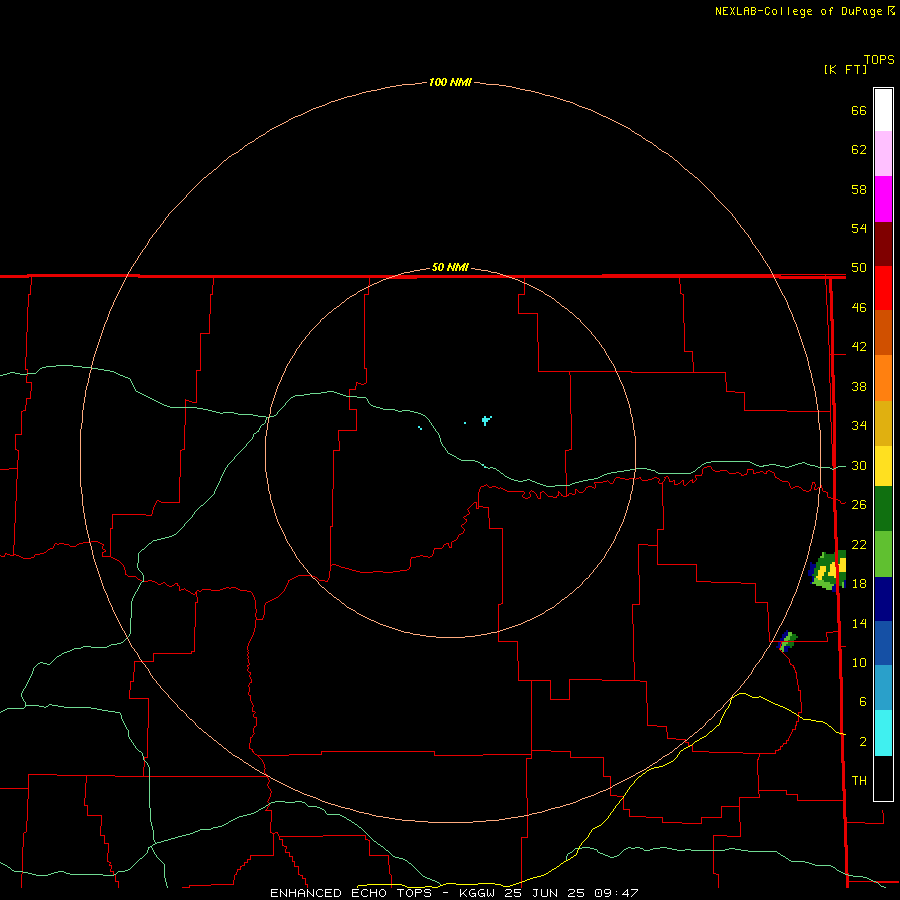
Task: Click the 62 legend value label
Action: click(859, 150)
